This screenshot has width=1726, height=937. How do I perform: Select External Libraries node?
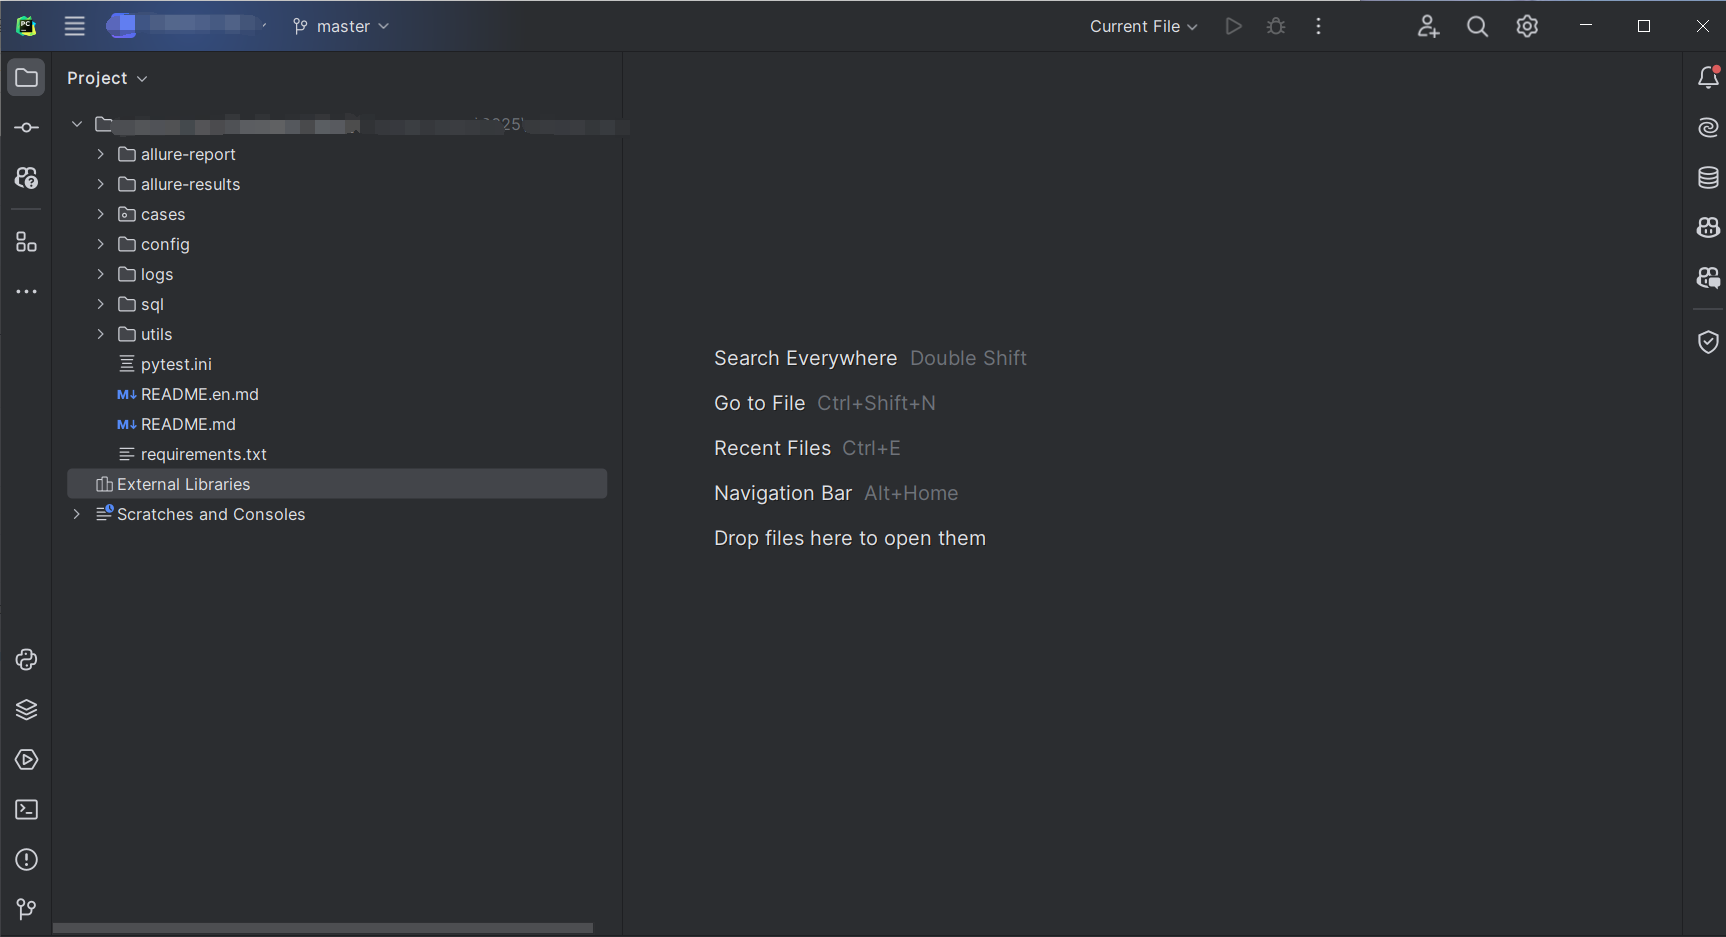pyautogui.click(x=337, y=484)
